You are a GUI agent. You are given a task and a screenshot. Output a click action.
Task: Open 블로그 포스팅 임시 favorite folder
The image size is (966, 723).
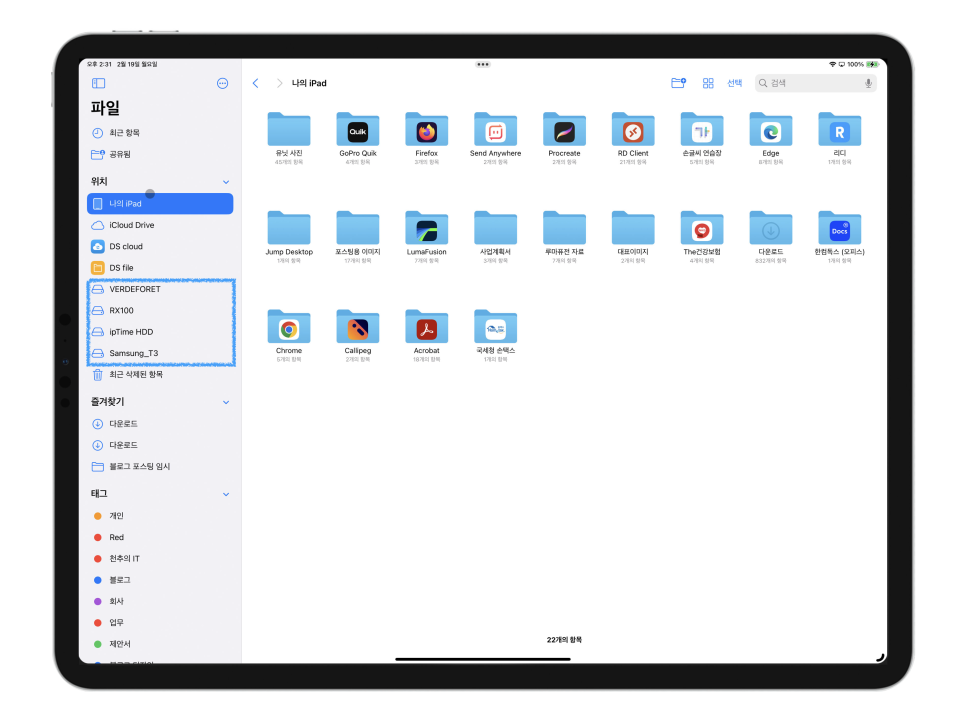click(160, 467)
